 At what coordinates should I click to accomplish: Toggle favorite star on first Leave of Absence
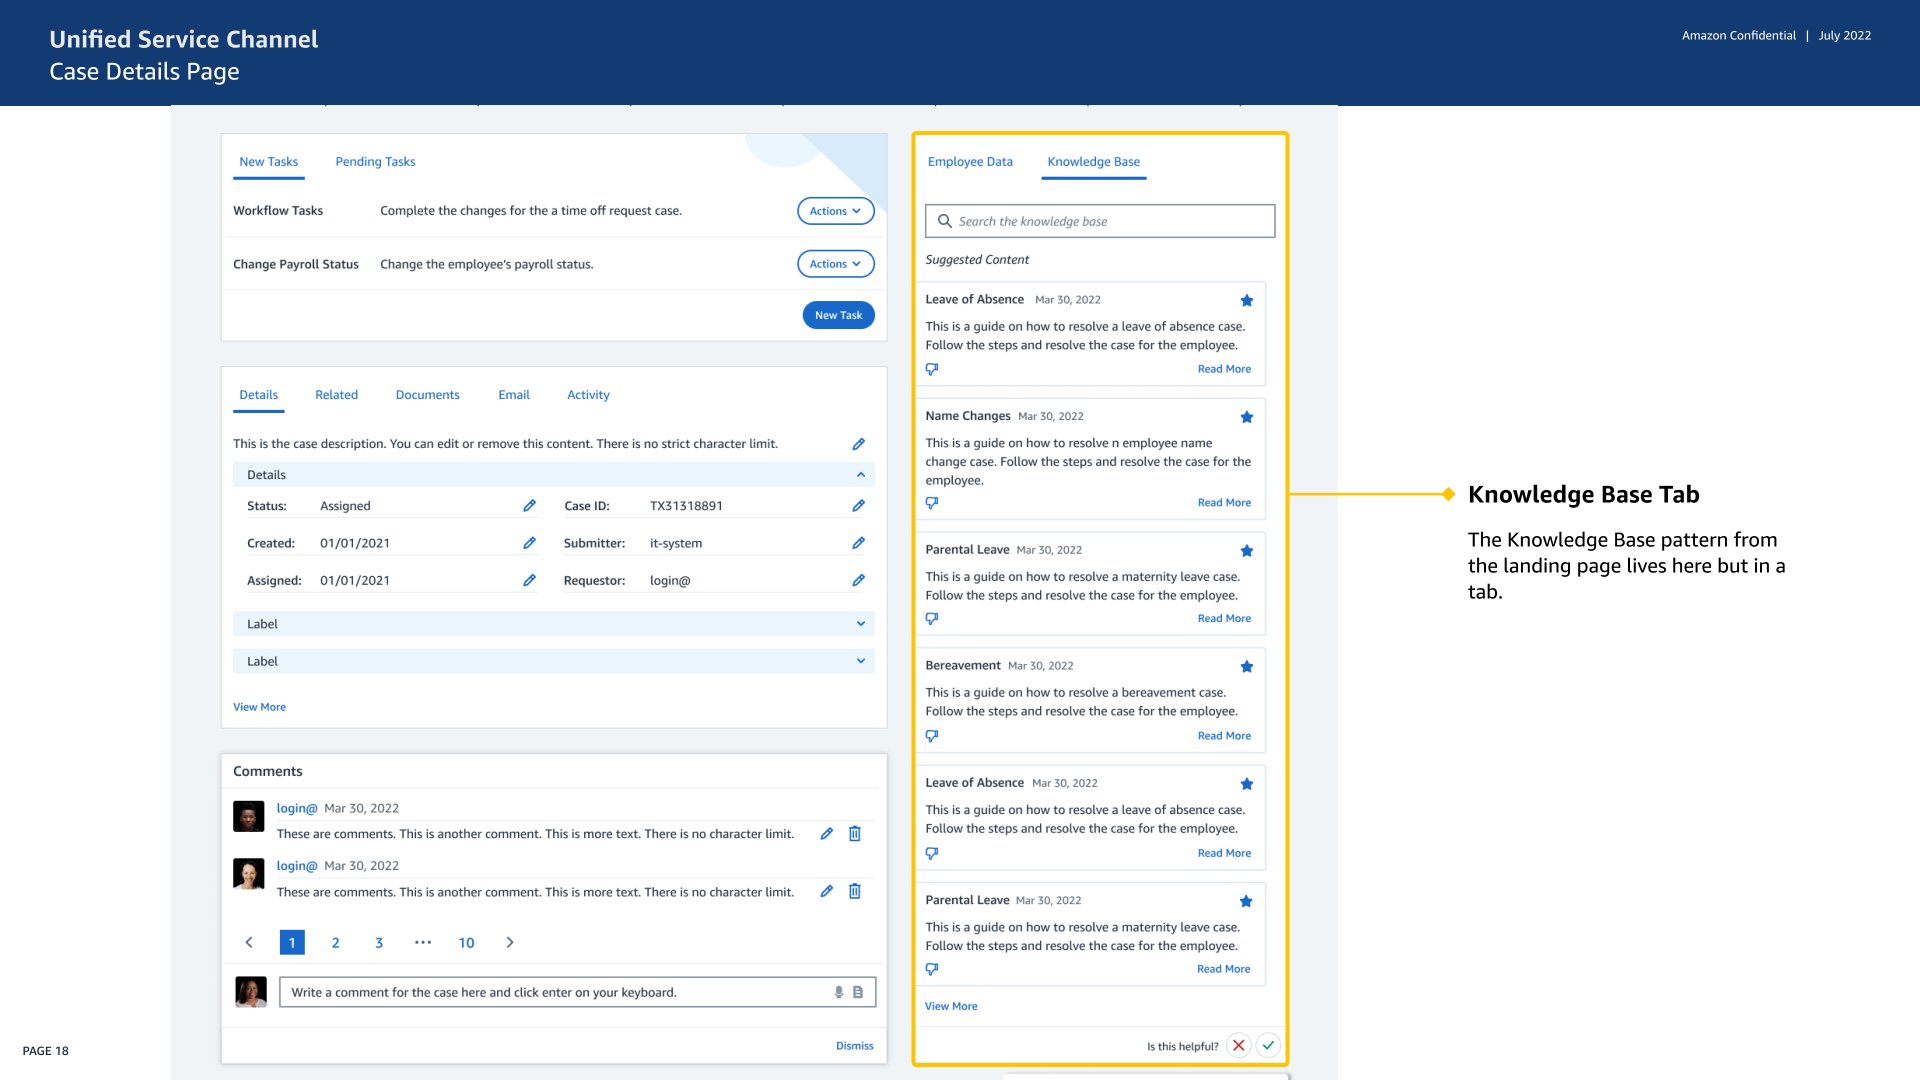1246,301
